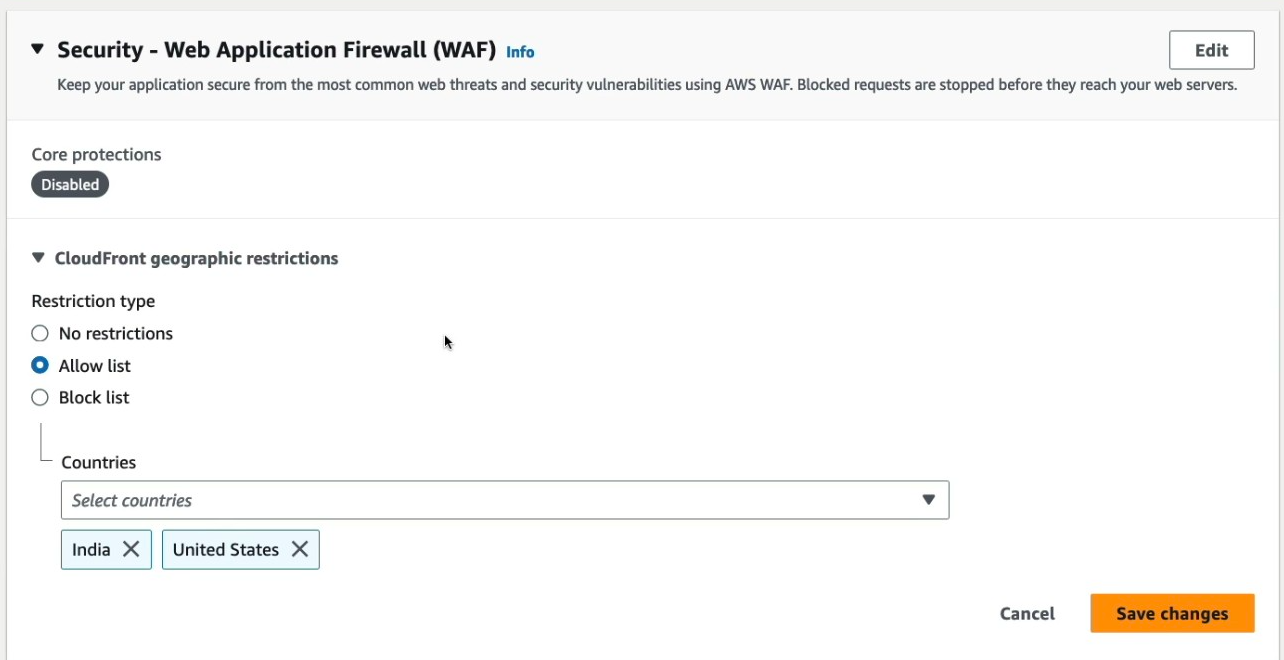Screen dimensions: 1284x660
Task: Remove India with its X icon
Action: coord(131,549)
